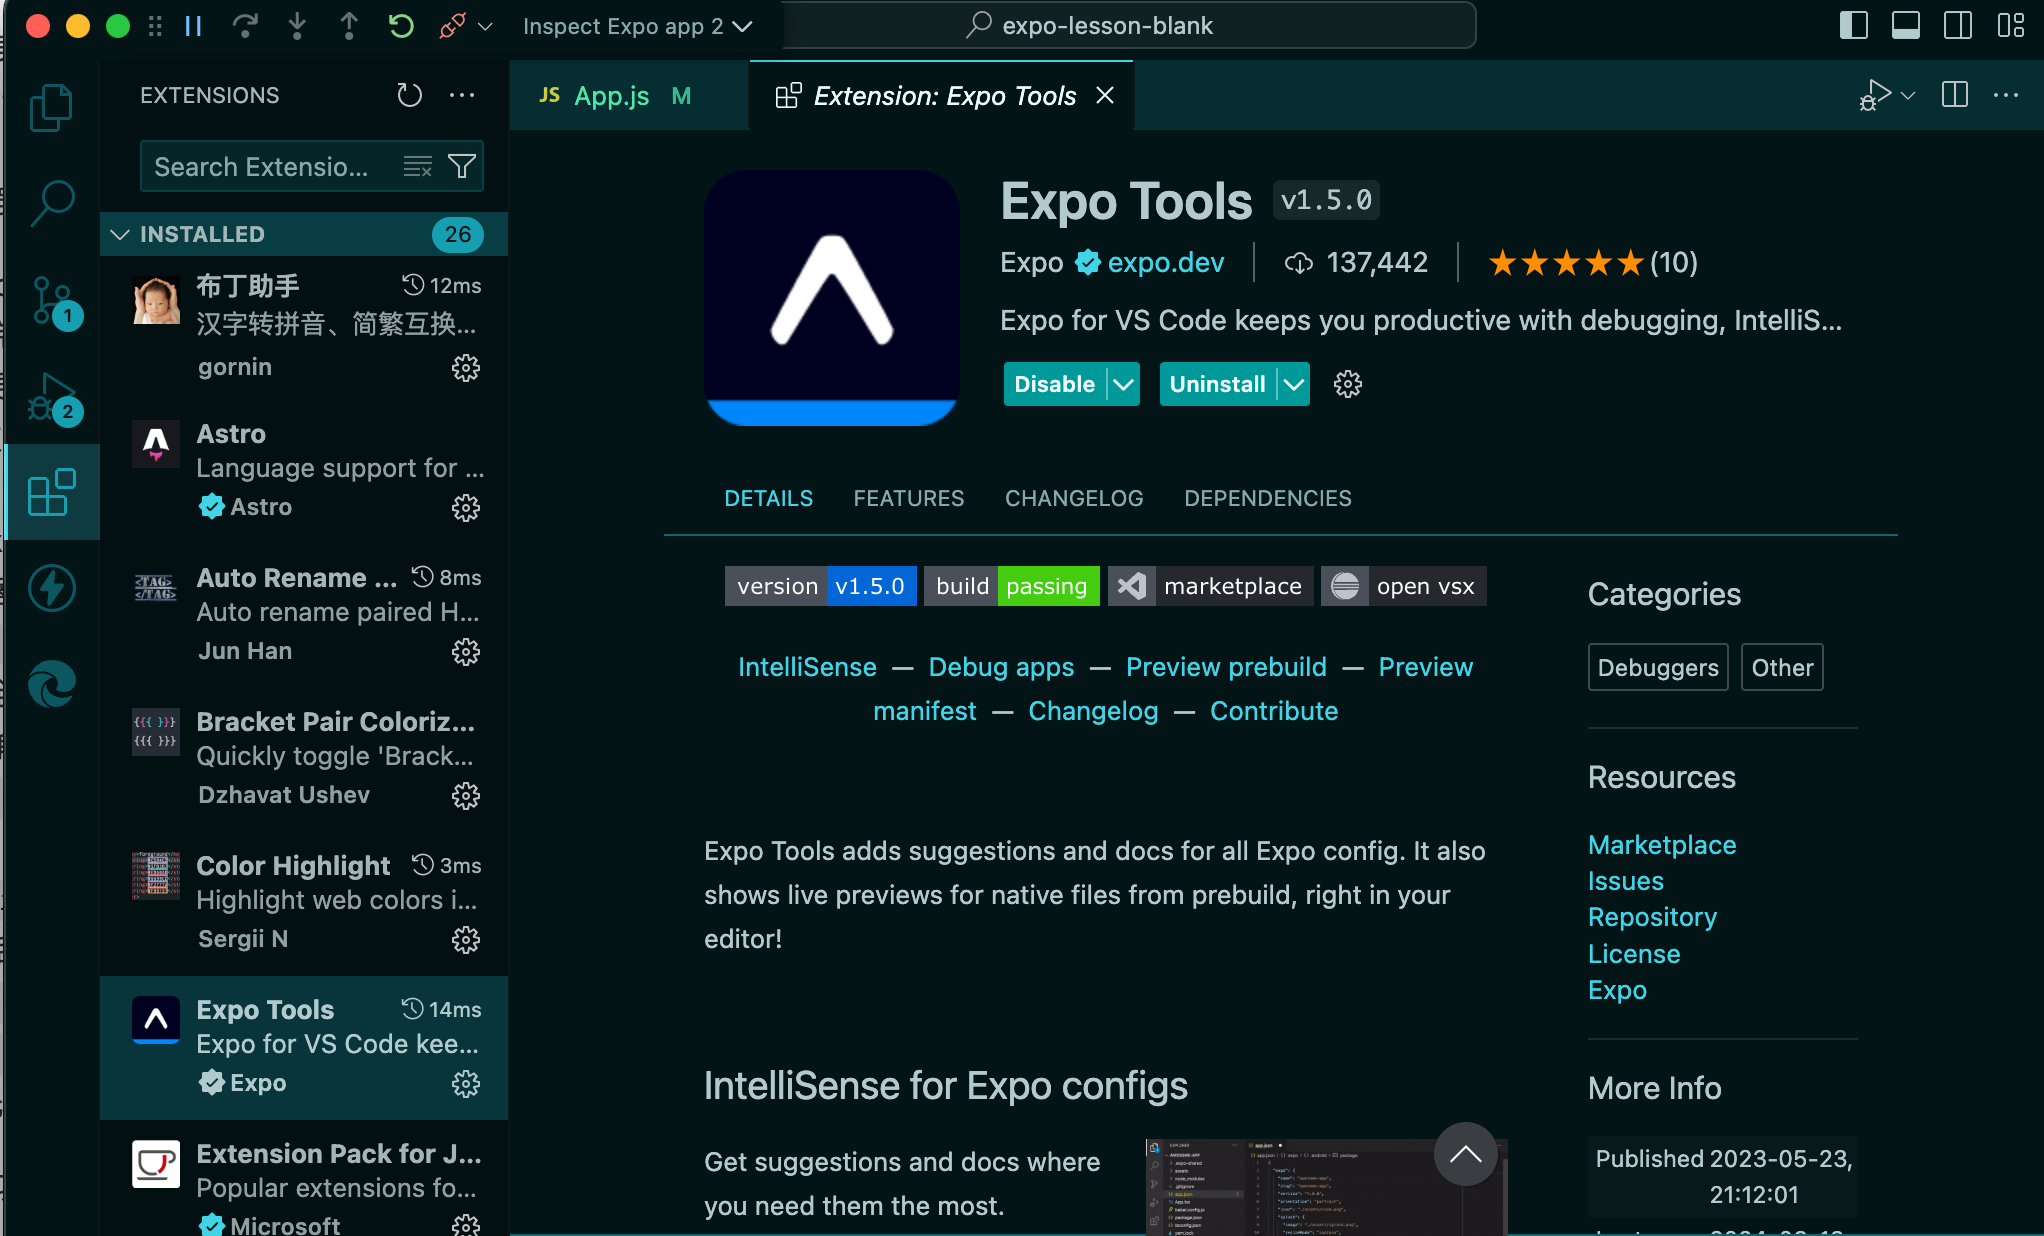Image resolution: width=2044 pixels, height=1236 pixels.
Task: Switch to the CHANGELOG tab
Action: point(1073,498)
